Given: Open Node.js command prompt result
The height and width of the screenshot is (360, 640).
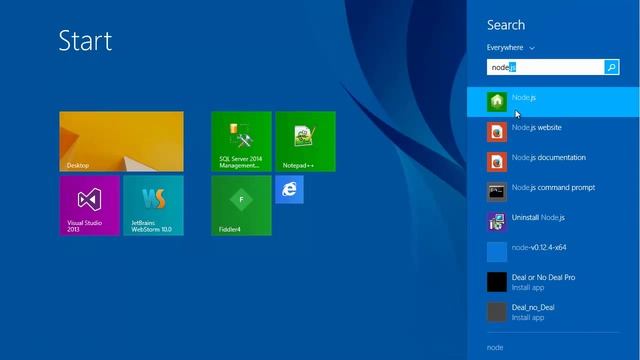Looking at the screenshot, I should tap(553, 192).
